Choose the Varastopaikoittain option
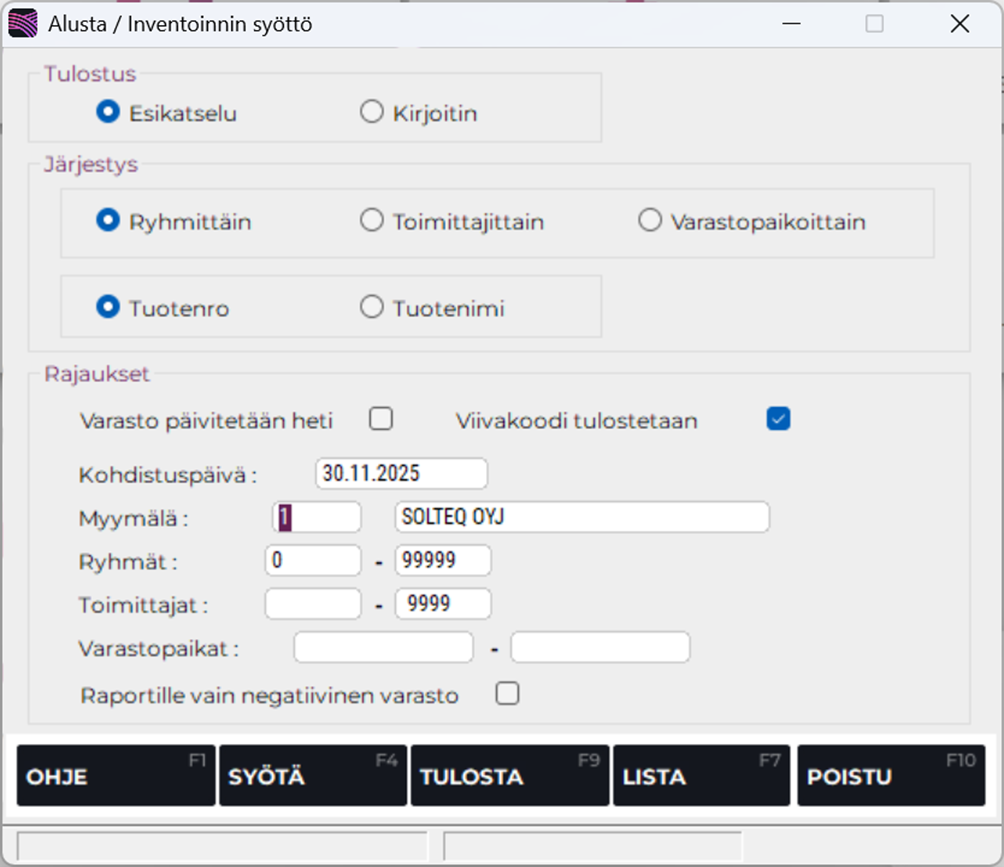This screenshot has height=867, width=1004. [650, 221]
